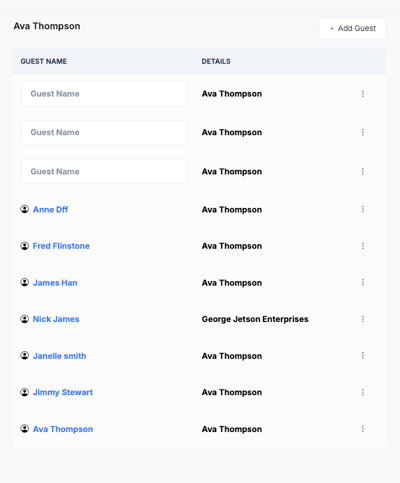Viewport: 400px width, 483px height.
Task: Focus the third Guest Name input field
Action: point(104,171)
